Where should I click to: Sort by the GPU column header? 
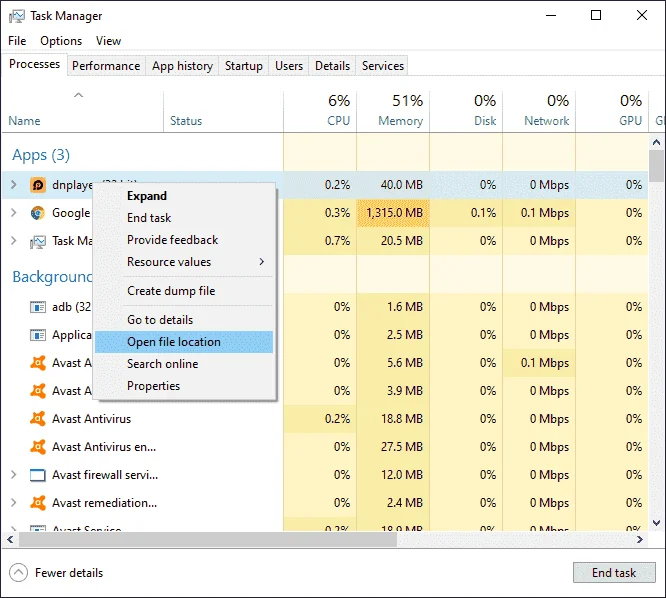coord(612,111)
